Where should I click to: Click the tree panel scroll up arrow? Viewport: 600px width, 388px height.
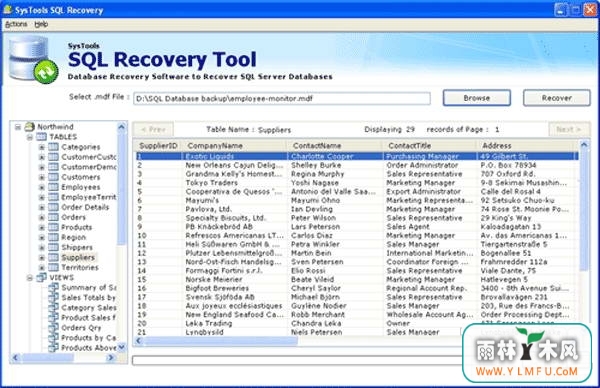click(122, 127)
